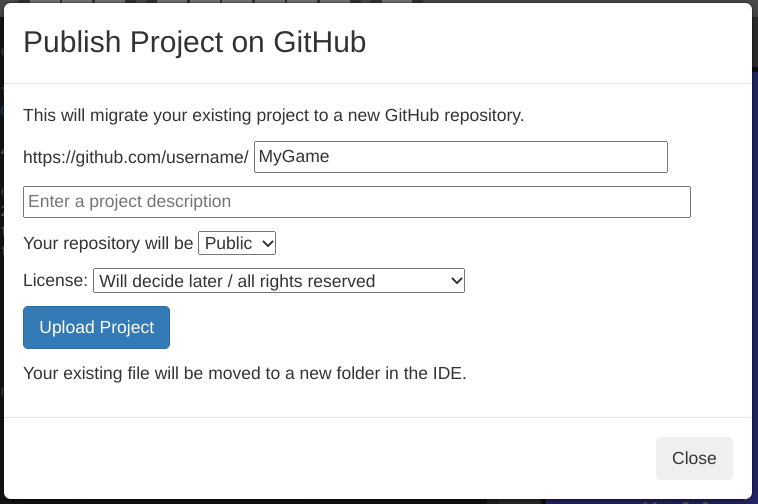Click the Enter a project description placeholder
758x504 pixels.
(130, 202)
